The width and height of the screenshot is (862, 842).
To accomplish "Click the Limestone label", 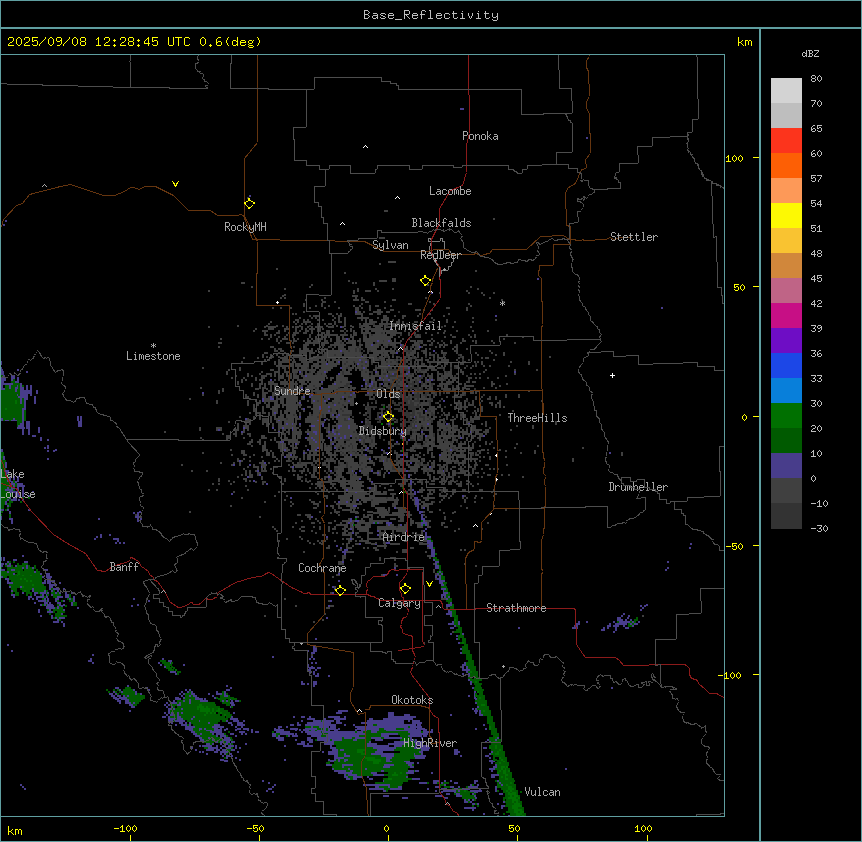I will coord(153,356).
